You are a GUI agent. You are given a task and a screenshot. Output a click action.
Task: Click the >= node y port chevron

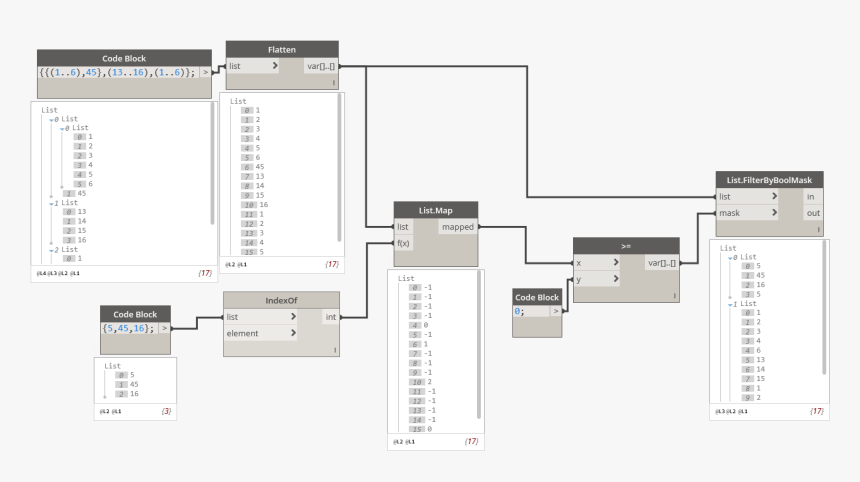coord(615,279)
